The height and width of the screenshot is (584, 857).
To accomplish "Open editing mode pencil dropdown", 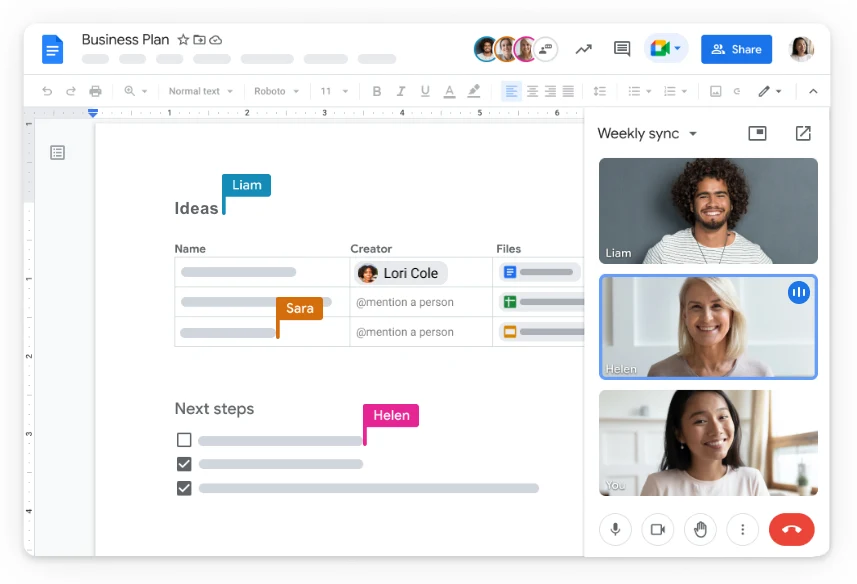I will (770, 91).
